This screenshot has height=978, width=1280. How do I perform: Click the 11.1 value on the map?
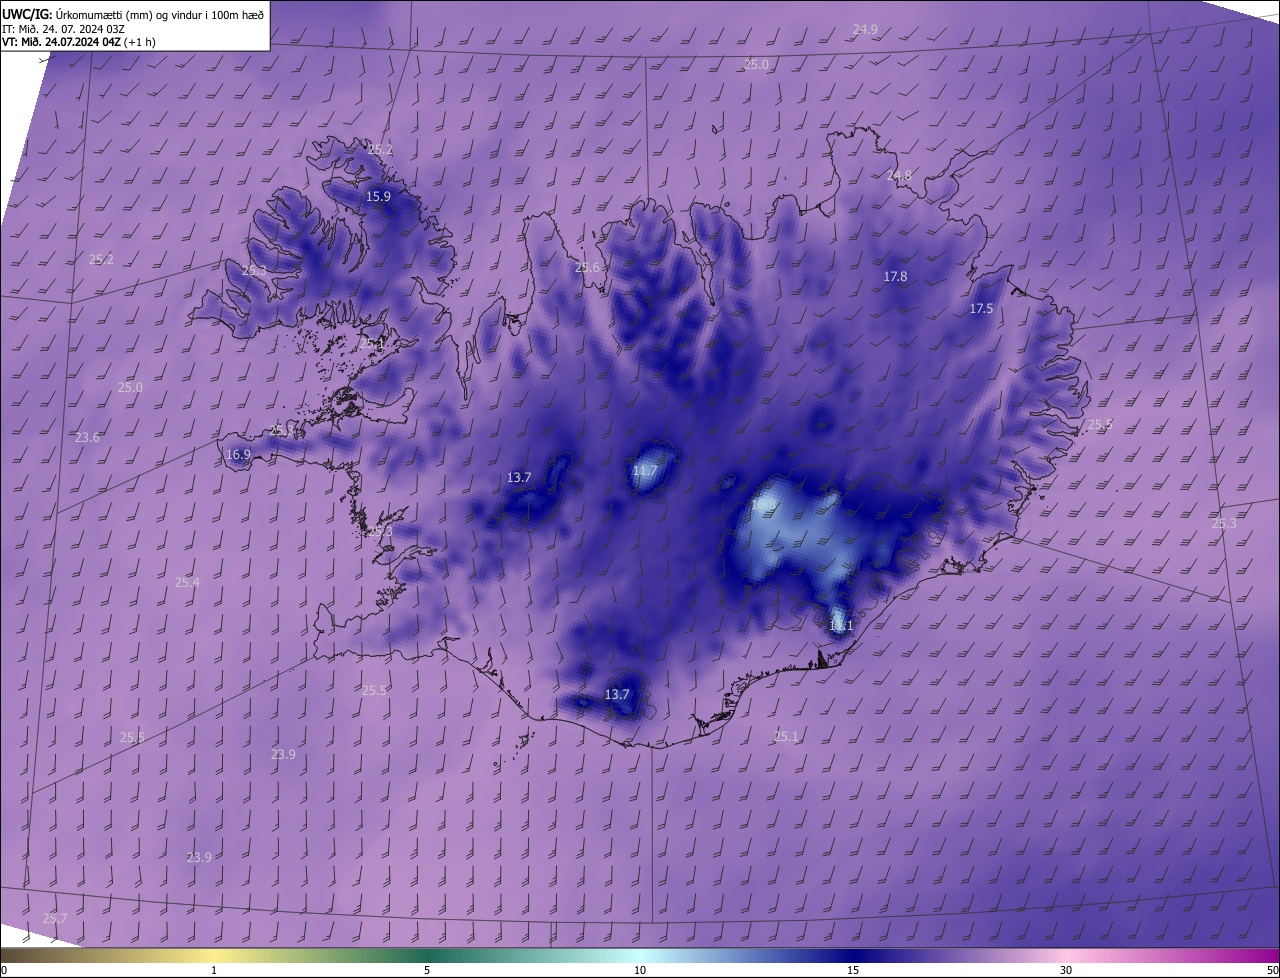[x=841, y=626]
